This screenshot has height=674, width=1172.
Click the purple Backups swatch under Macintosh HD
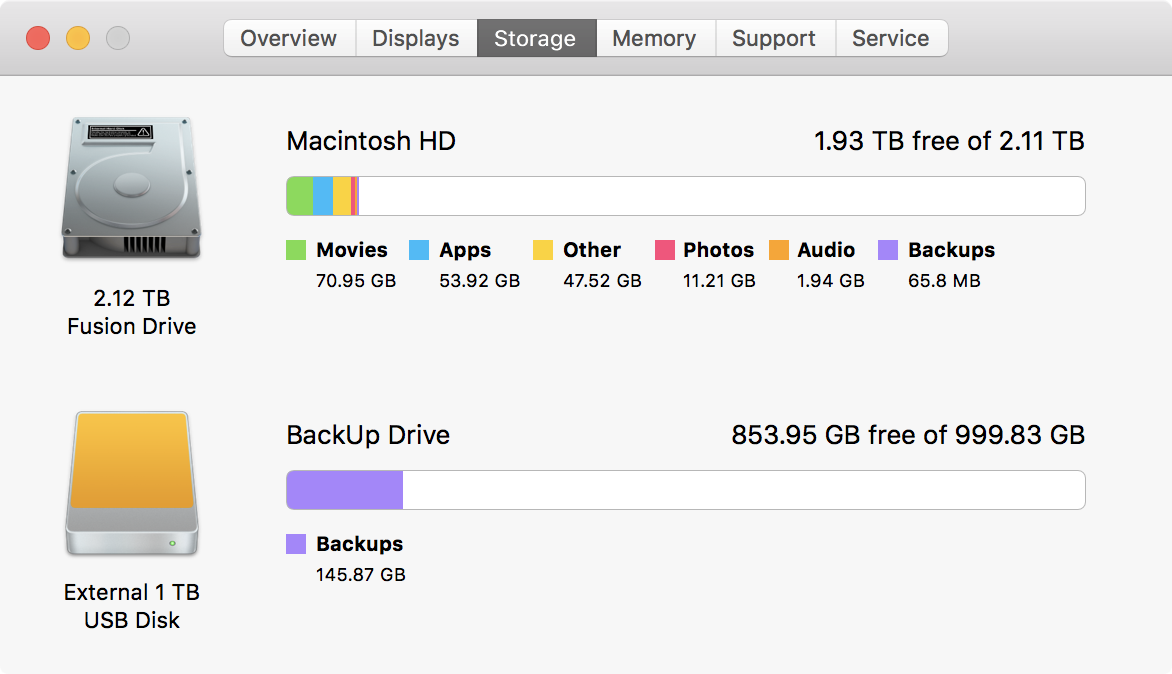click(x=888, y=250)
